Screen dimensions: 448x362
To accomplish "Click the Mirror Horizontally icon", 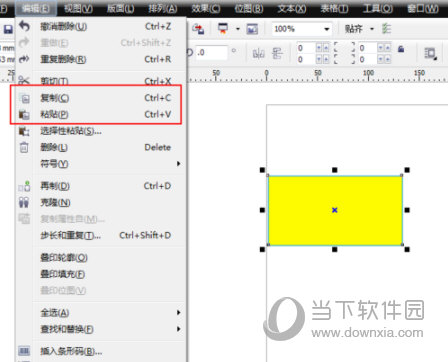I will [259, 53].
